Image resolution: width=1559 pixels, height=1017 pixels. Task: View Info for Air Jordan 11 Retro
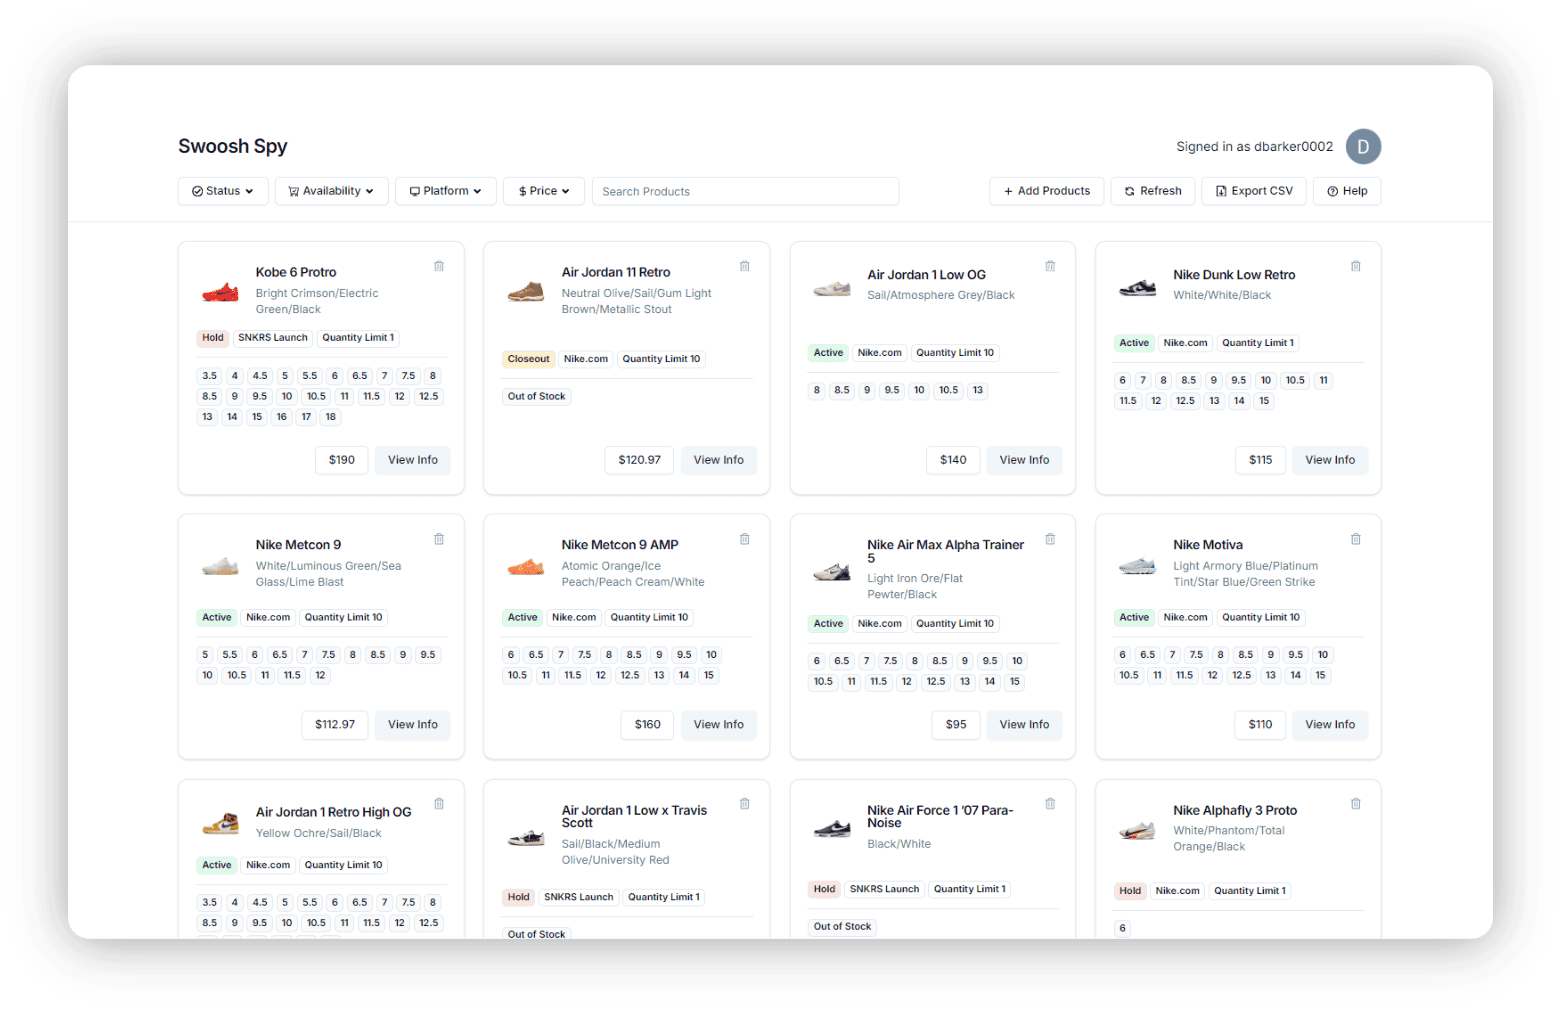point(719,460)
